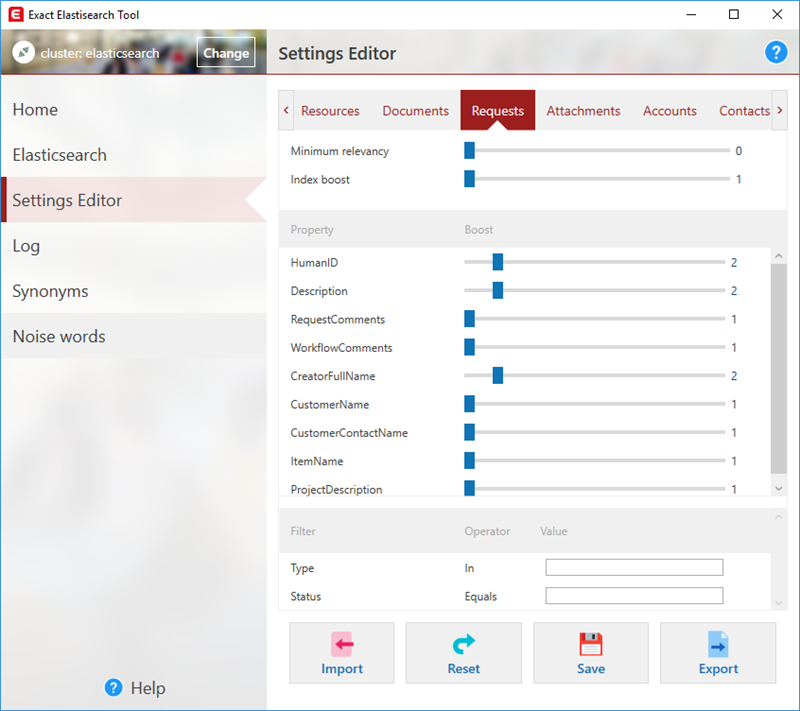This screenshot has height=711, width=800.
Task: Click the Exact app logo in title bar
Action: point(16,14)
